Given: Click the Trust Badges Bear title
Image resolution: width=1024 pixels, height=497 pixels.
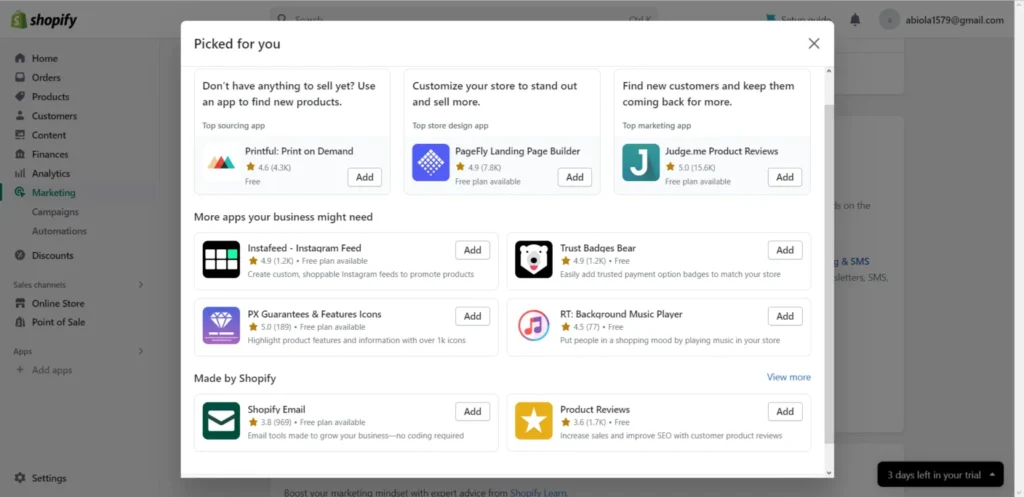Looking at the screenshot, I should [x=598, y=248].
